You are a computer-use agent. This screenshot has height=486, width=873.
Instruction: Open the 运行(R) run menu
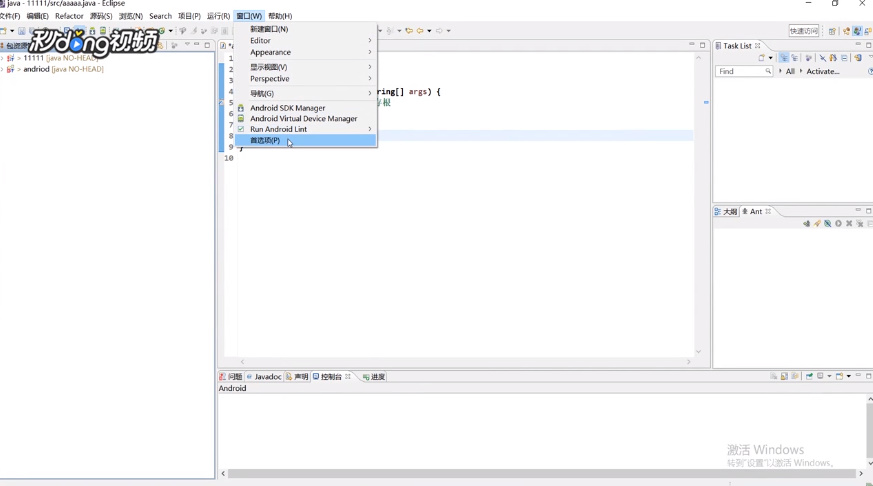click(218, 16)
